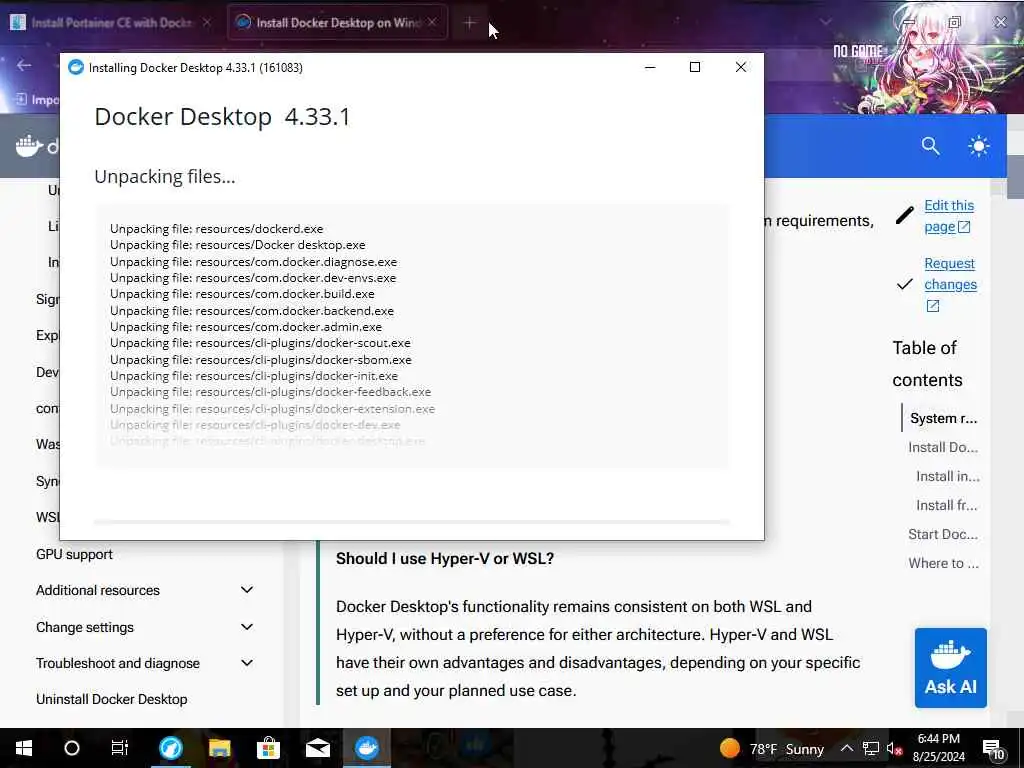
Task: Jump to Install Do... in table of contents
Action: click(943, 447)
